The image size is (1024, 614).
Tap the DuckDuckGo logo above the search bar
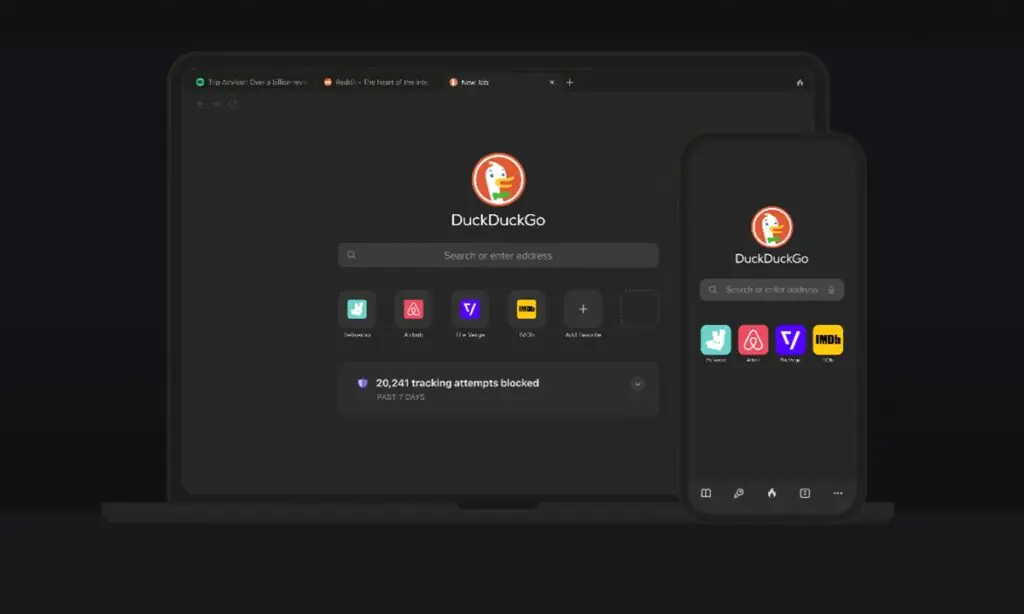[x=497, y=180]
